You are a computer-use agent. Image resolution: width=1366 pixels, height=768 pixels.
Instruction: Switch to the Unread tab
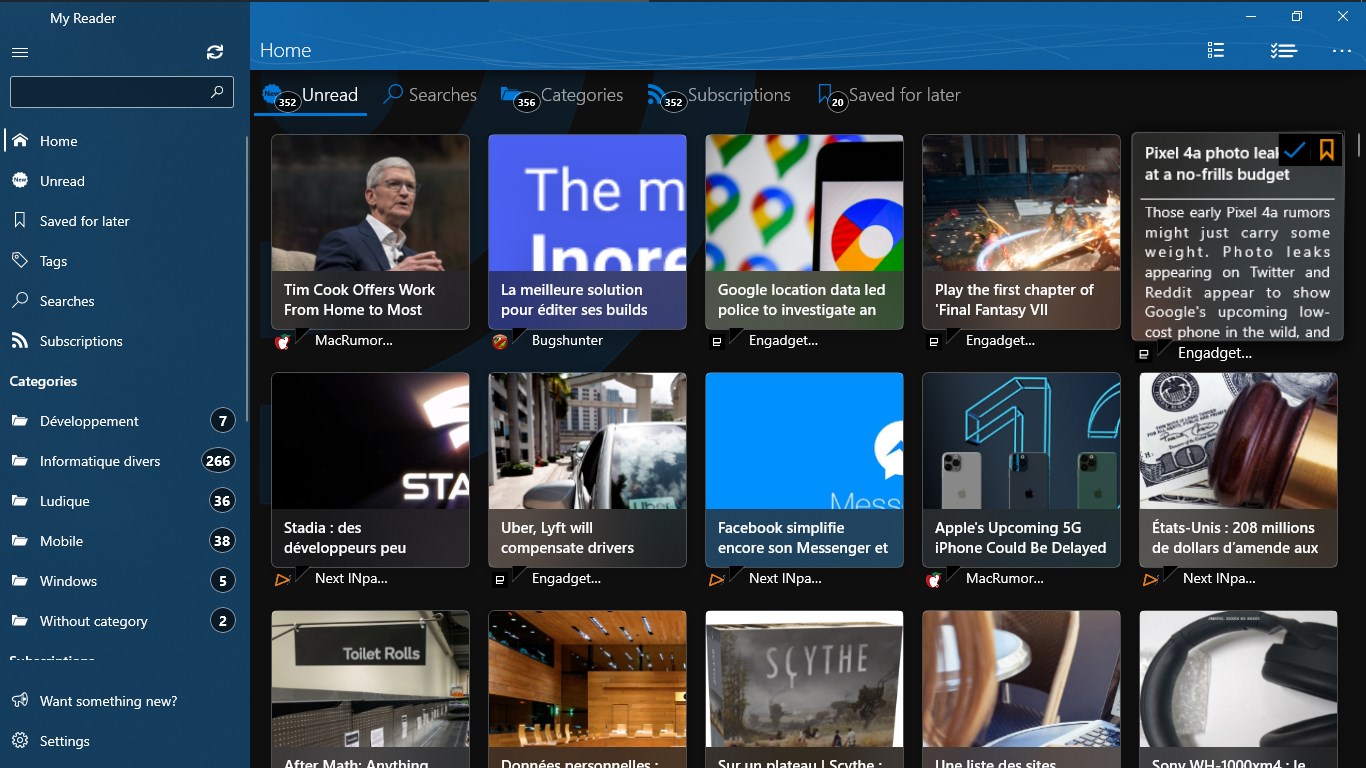click(x=310, y=95)
